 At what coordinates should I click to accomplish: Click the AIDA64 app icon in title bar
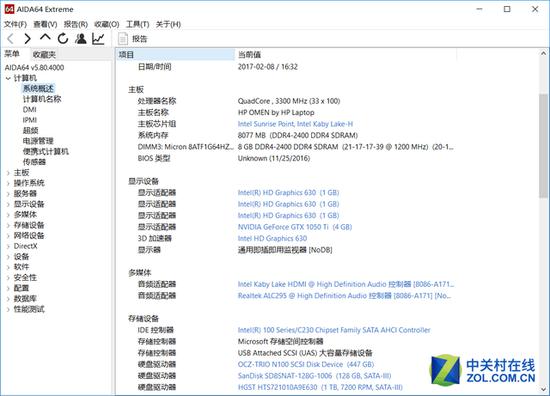9,9
